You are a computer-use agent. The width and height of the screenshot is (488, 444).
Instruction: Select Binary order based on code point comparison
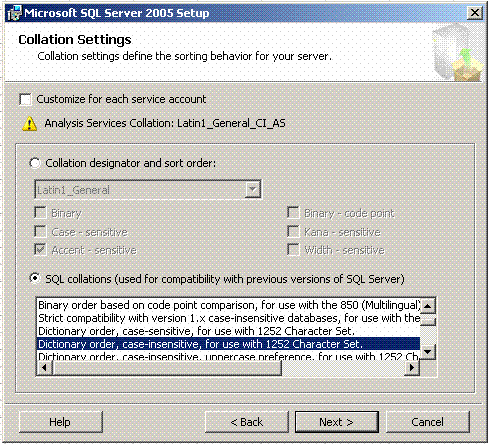click(228, 305)
